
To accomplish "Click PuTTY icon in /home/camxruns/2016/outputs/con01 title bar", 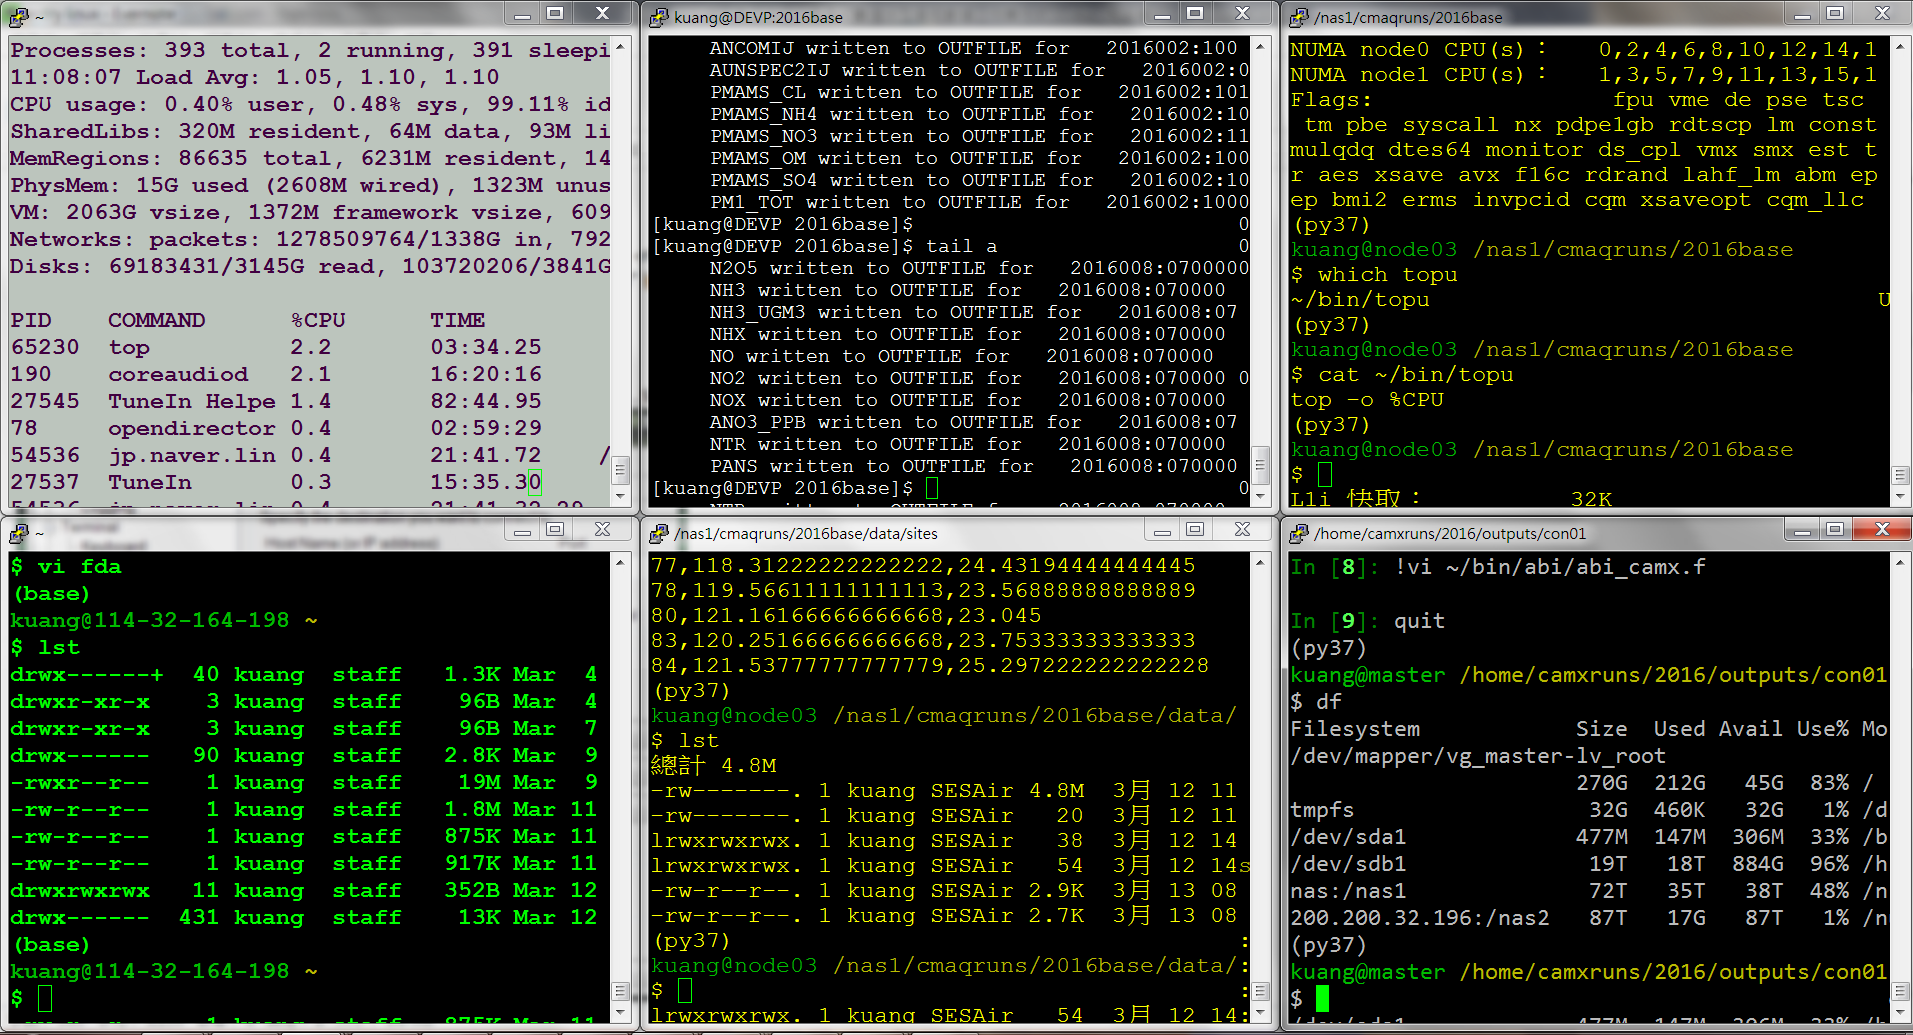I will 1299,533.
